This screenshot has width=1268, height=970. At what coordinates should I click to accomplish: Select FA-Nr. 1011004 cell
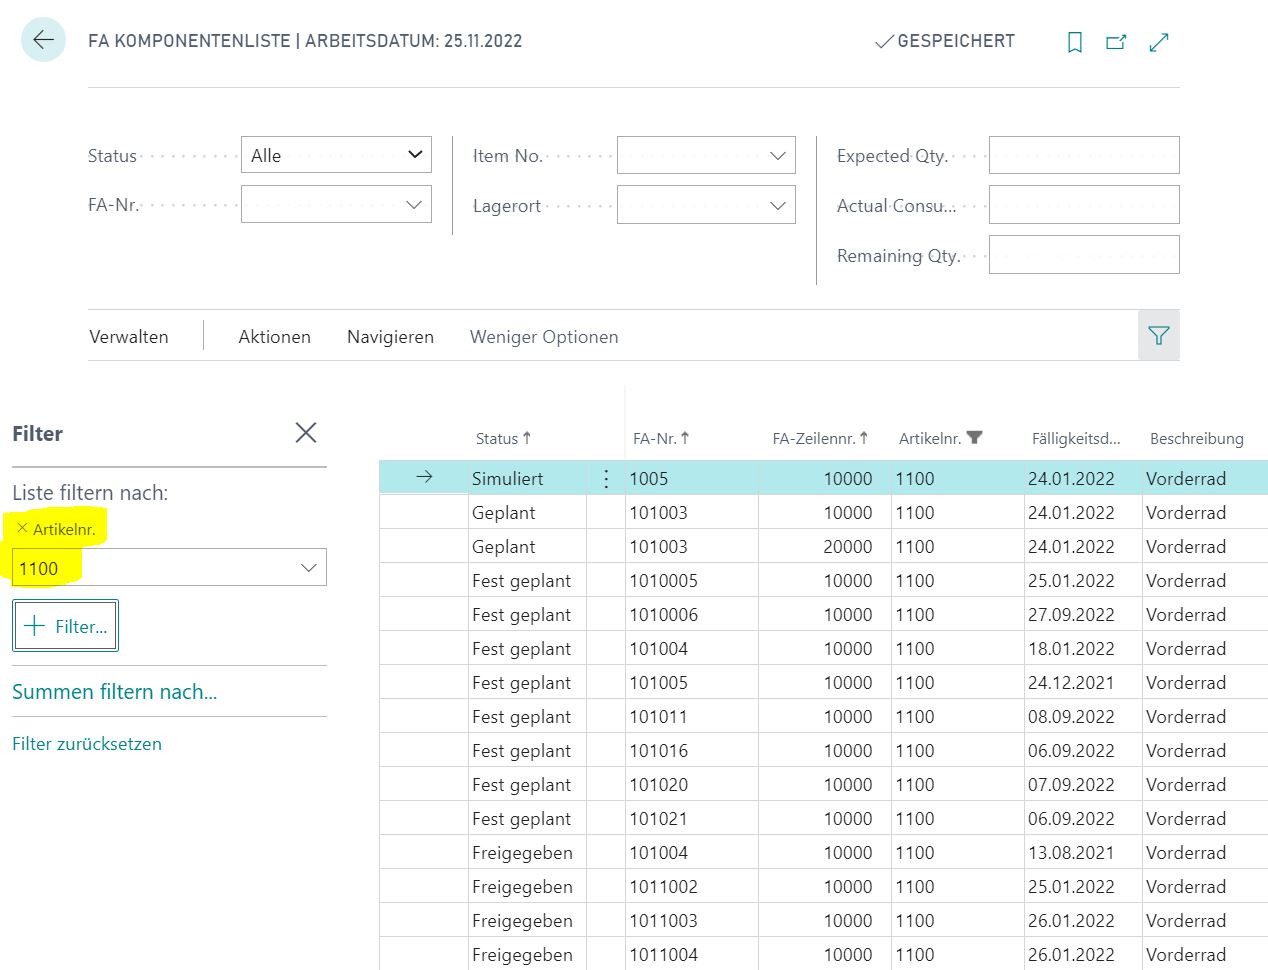[691, 954]
